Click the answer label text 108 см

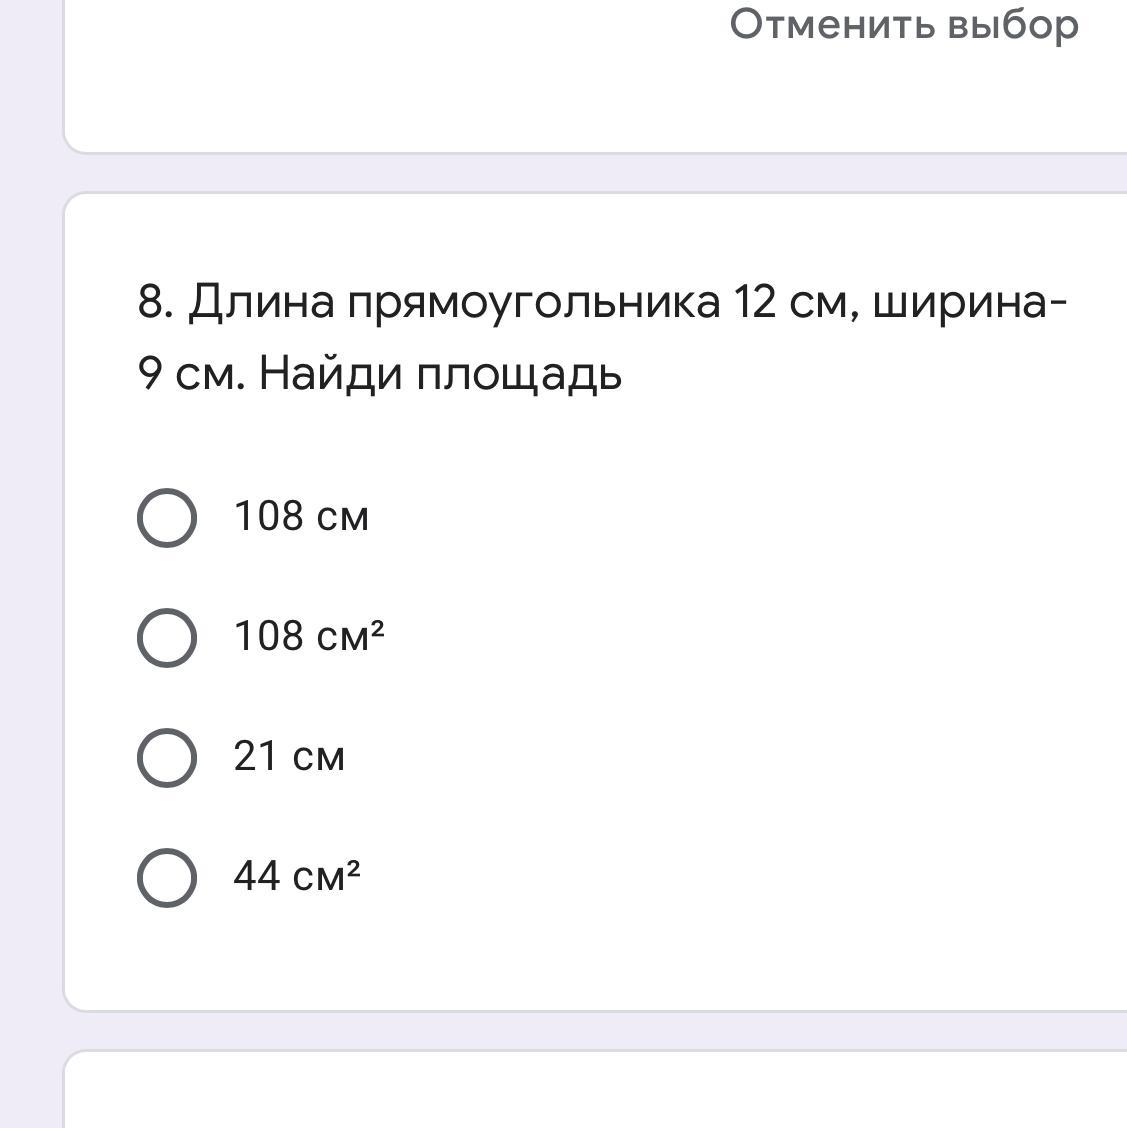pos(301,517)
